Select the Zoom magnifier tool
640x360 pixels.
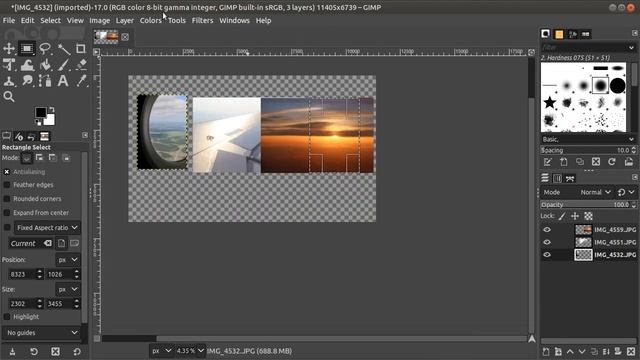point(9,97)
